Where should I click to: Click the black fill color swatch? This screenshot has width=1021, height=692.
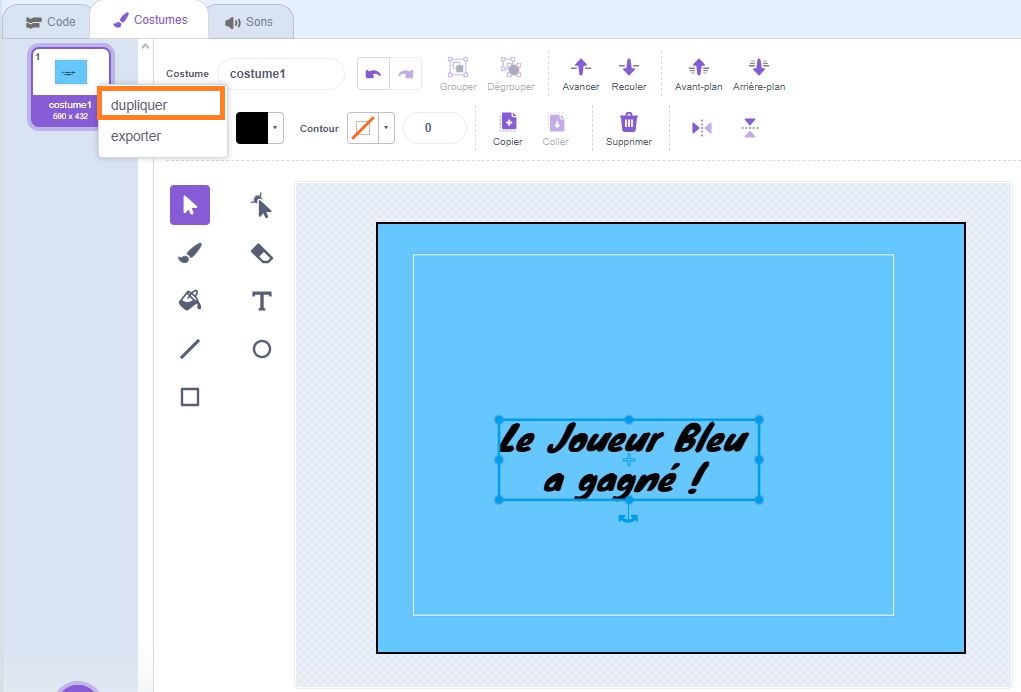pos(252,128)
